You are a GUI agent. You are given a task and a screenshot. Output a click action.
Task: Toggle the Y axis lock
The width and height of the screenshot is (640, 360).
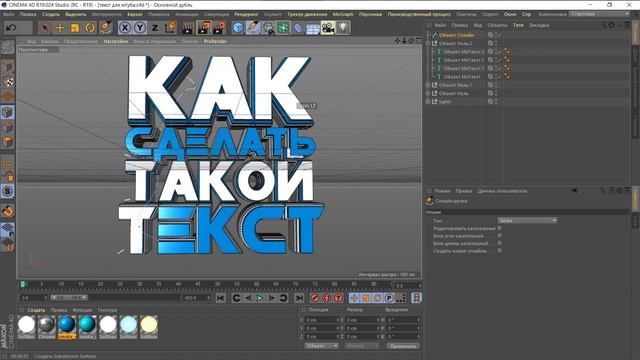(140, 28)
